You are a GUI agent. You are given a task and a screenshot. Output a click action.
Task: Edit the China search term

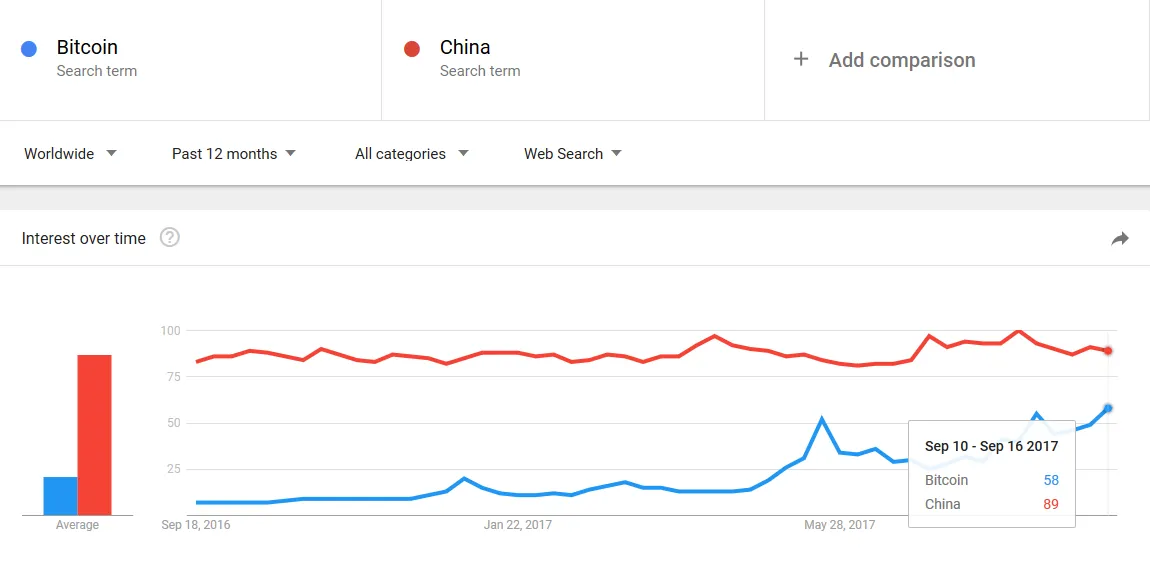point(465,48)
